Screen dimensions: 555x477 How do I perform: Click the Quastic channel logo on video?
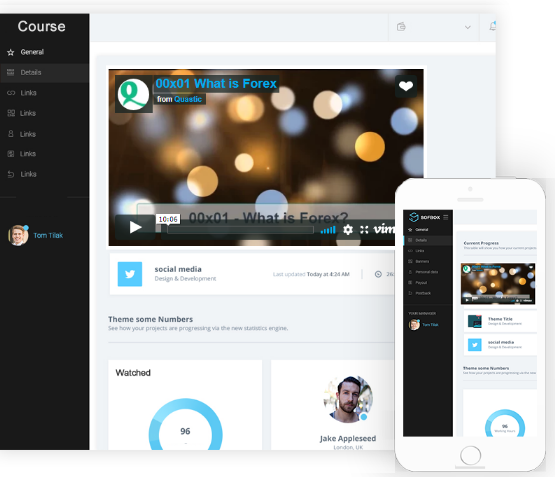tap(133, 94)
